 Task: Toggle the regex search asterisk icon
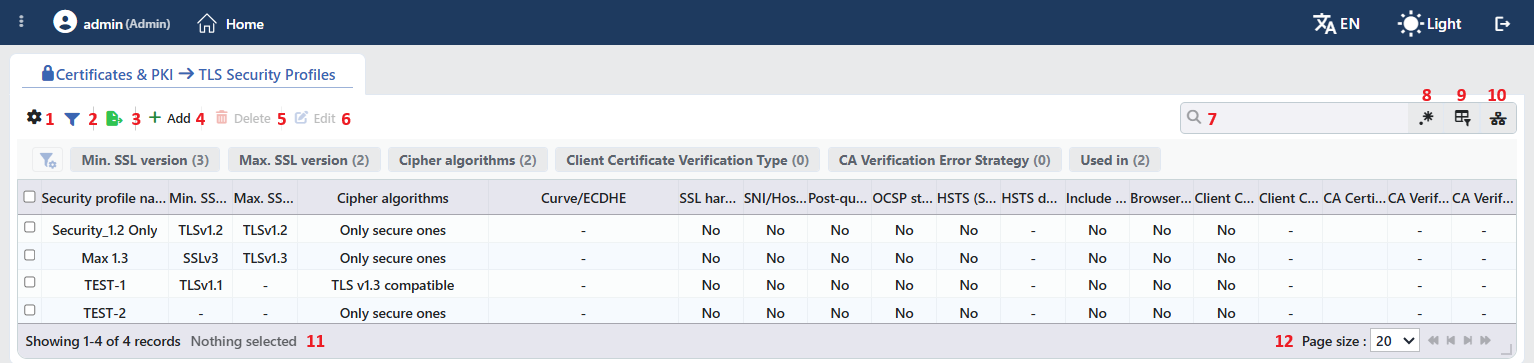[1426, 118]
